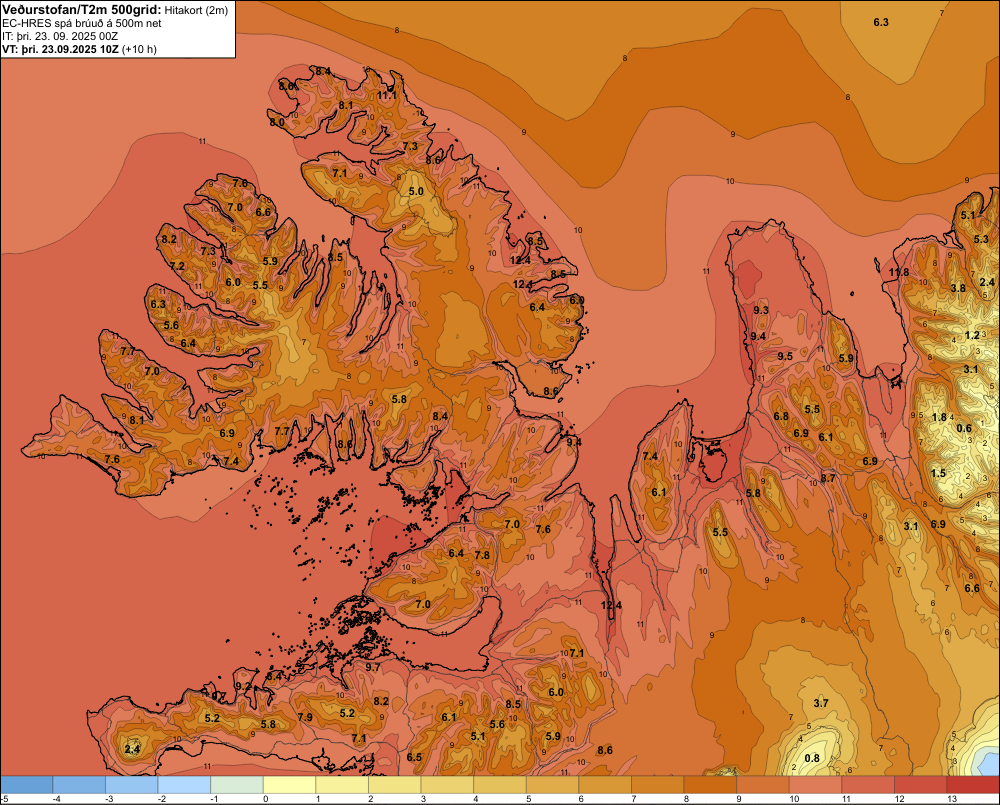Select the legend swatch between 11 and 12
The height and width of the screenshot is (805, 1000).
[868, 785]
